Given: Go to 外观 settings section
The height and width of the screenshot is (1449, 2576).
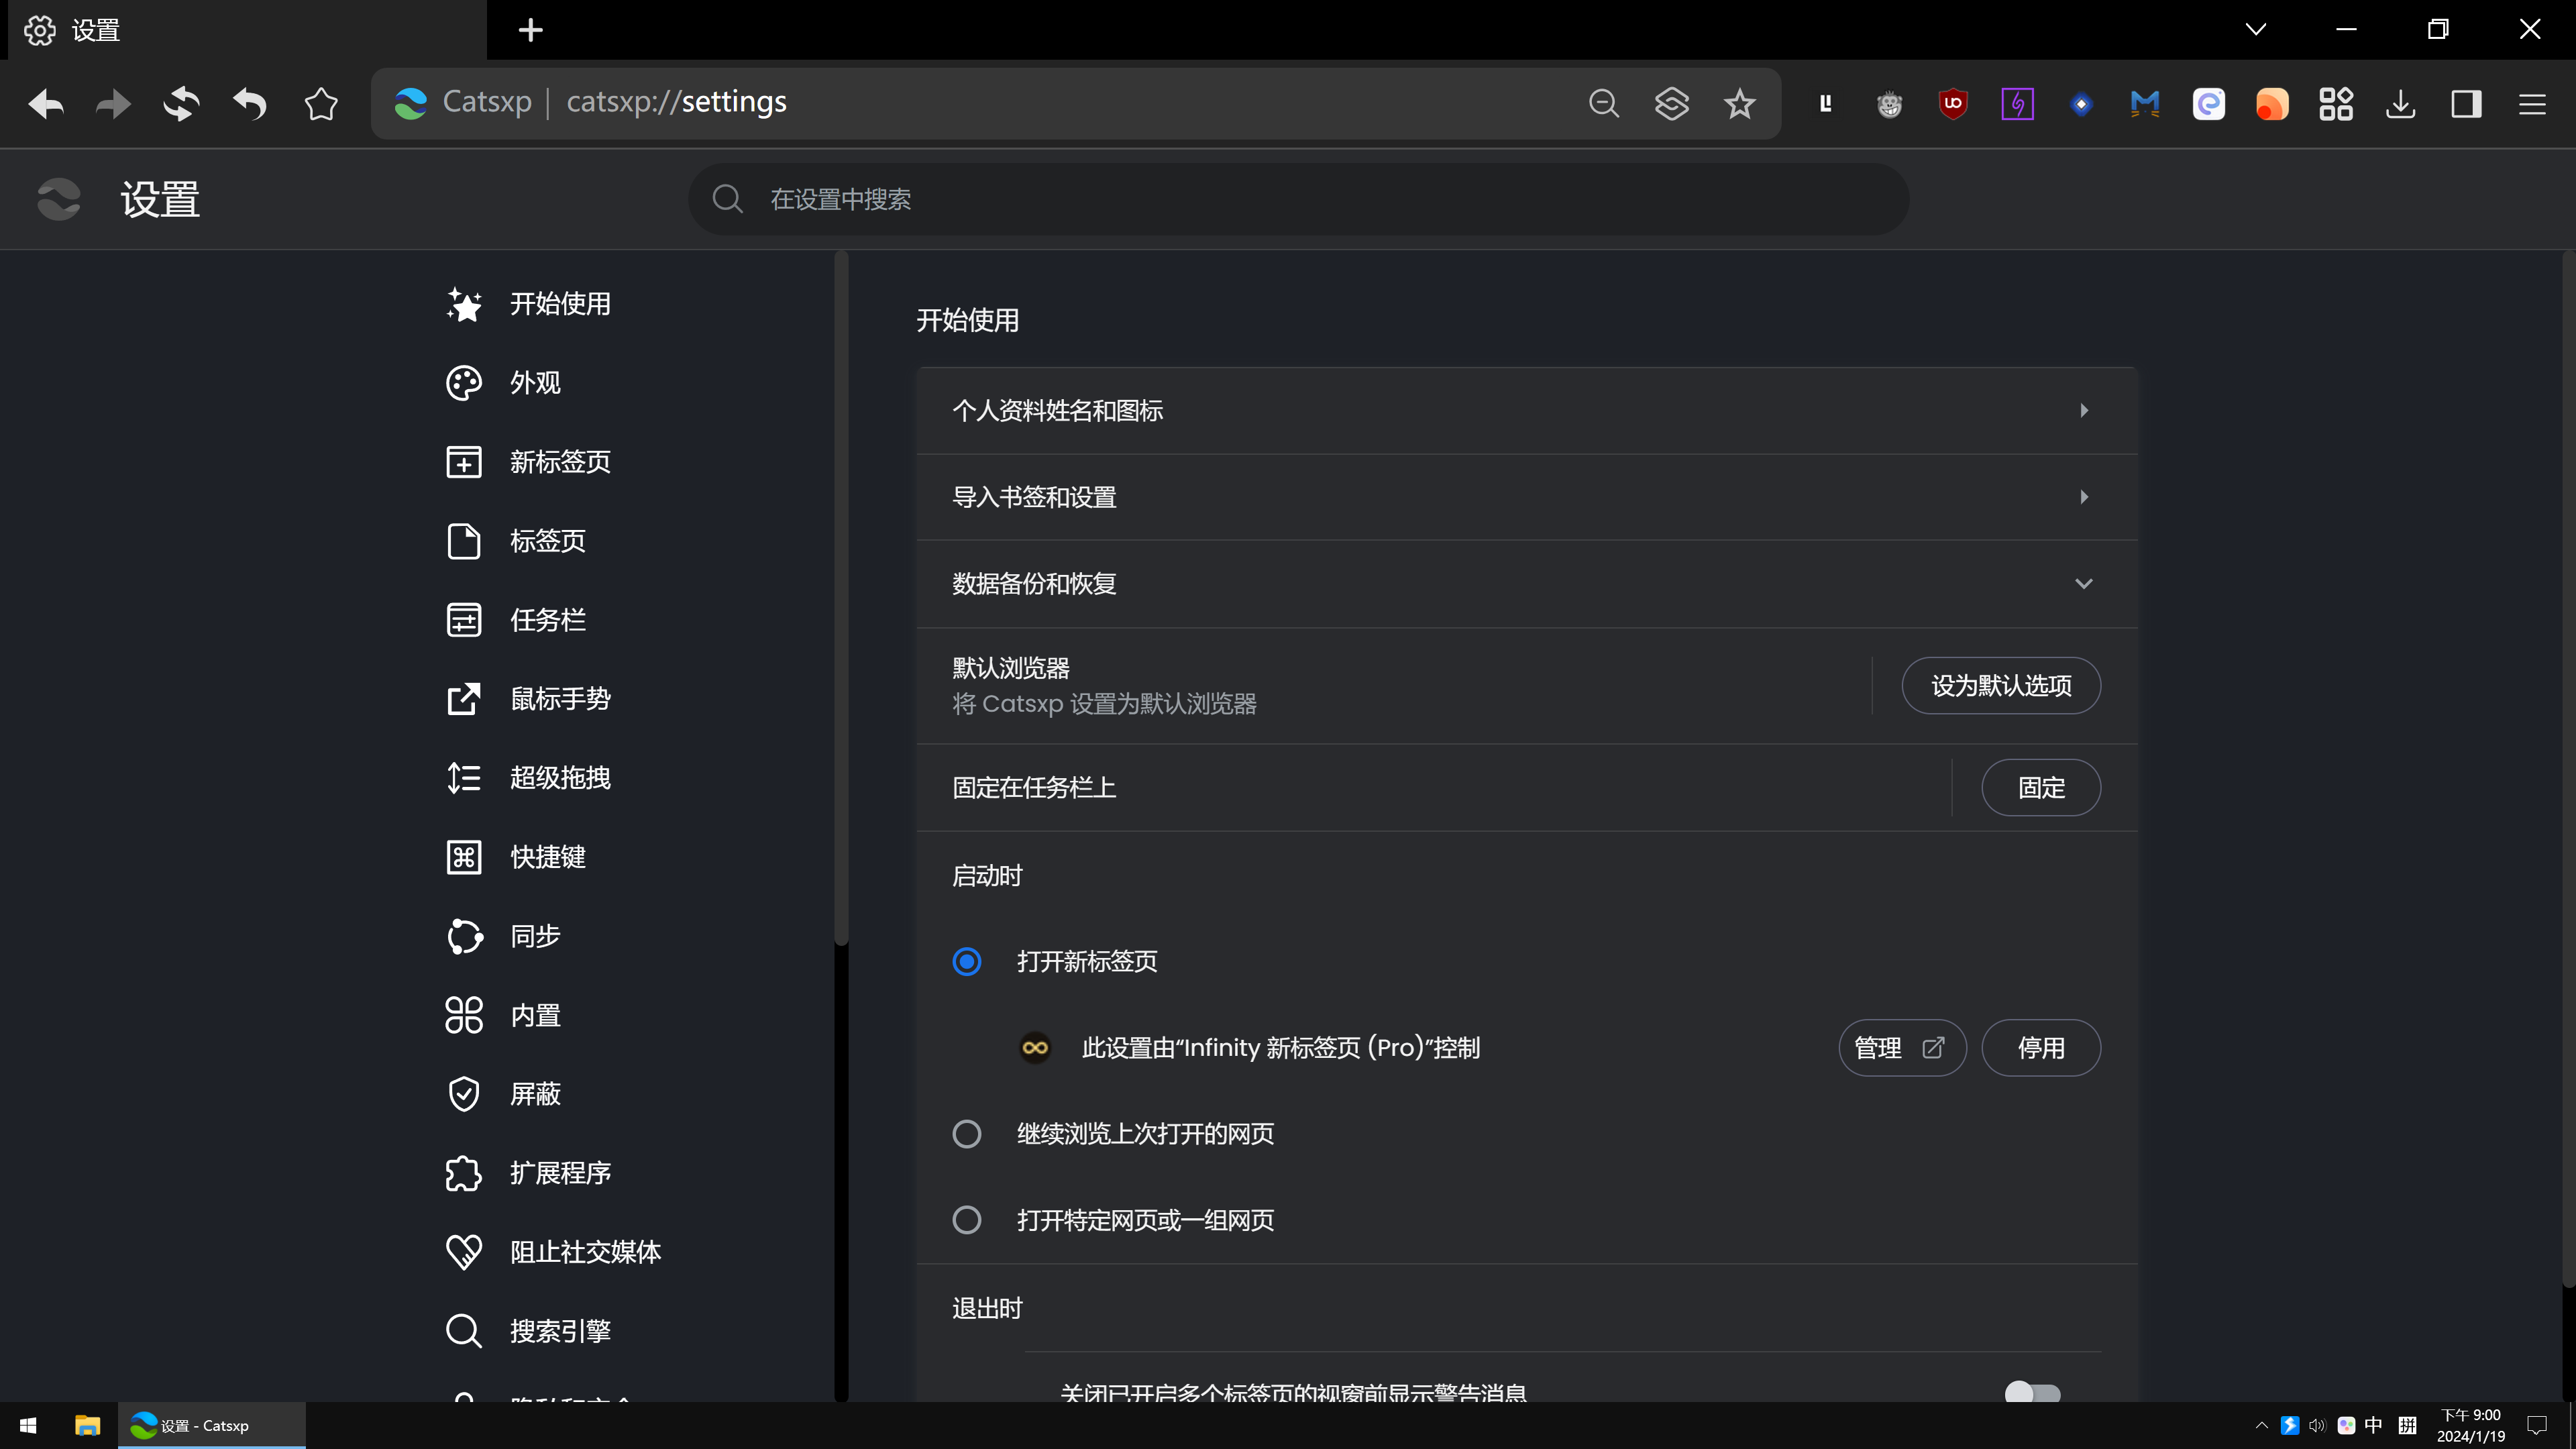Looking at the screenshot, I should (x=535, y=383).
